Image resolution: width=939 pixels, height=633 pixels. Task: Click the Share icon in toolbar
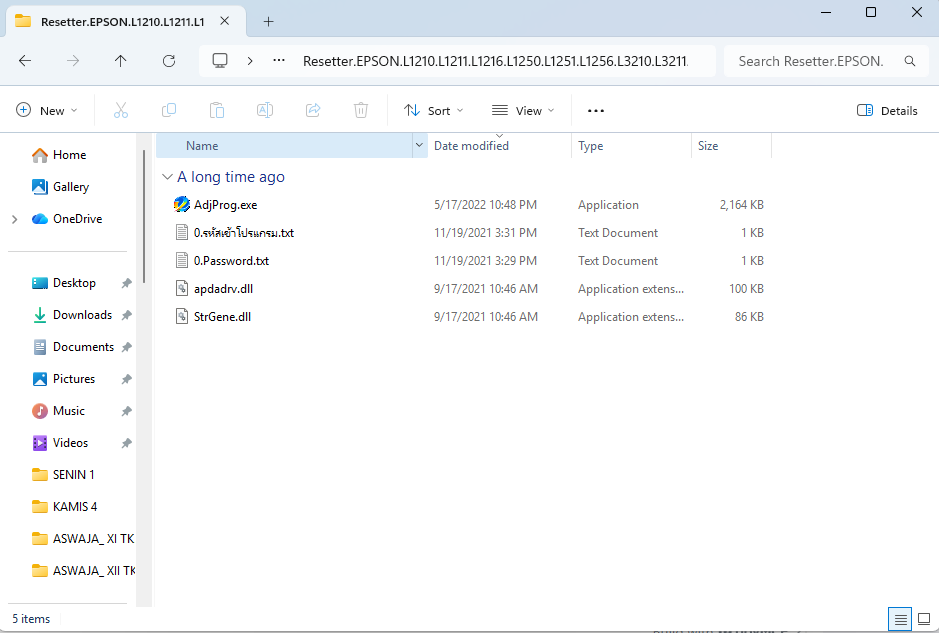tap(313, 111)
